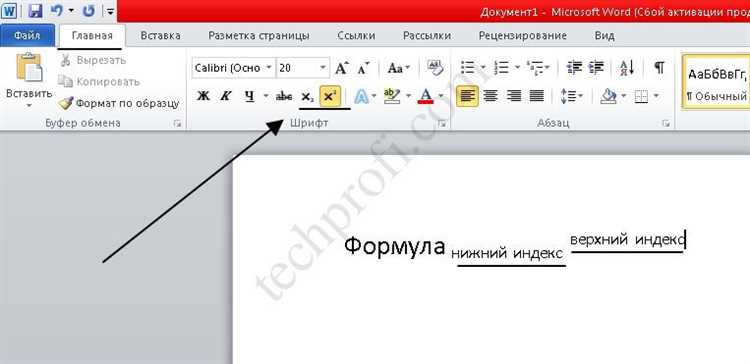The height and width of the screenshot is (364, 750).
Task: Click the Line Spacing icon
Action: tap(568, 97)
